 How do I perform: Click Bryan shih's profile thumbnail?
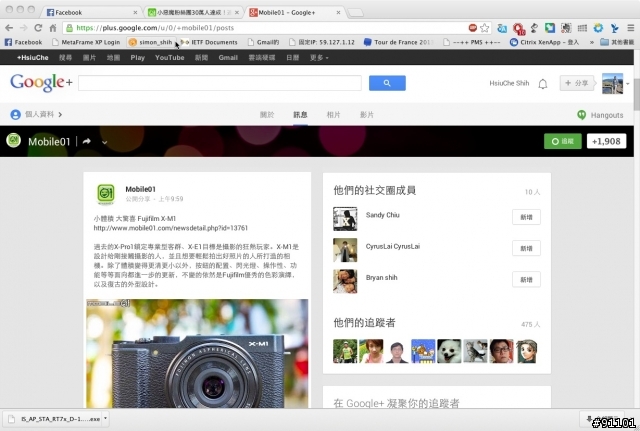click(x=345, y=281)
